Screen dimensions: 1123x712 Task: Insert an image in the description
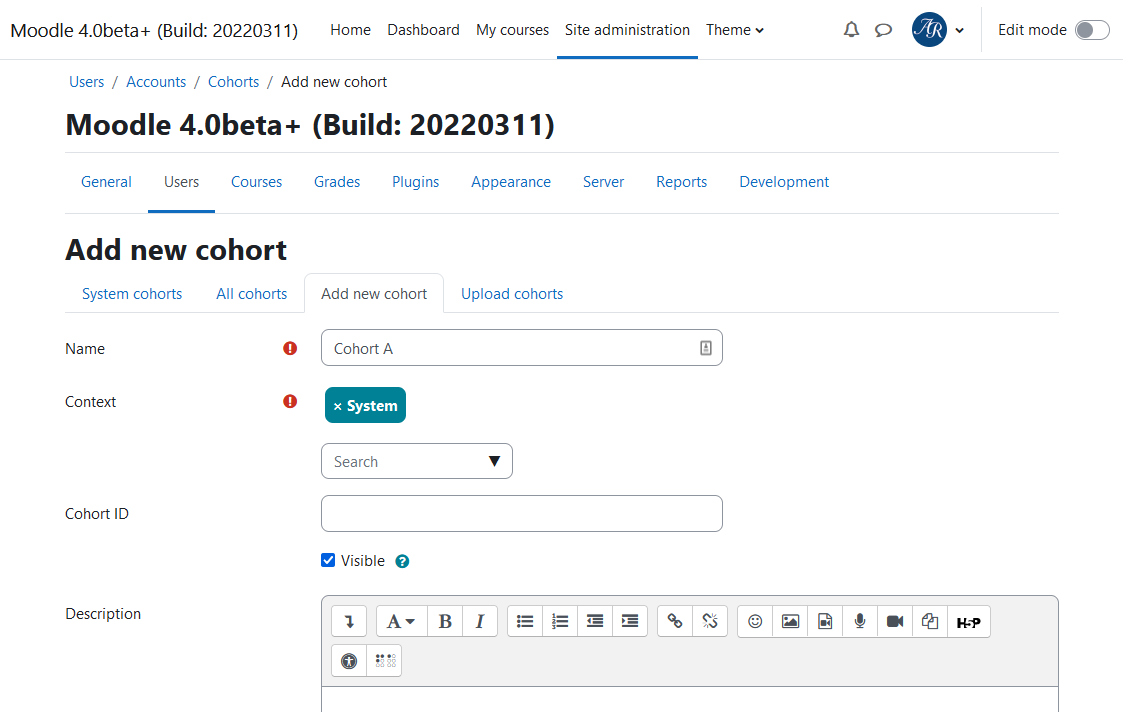coord(790,621)
